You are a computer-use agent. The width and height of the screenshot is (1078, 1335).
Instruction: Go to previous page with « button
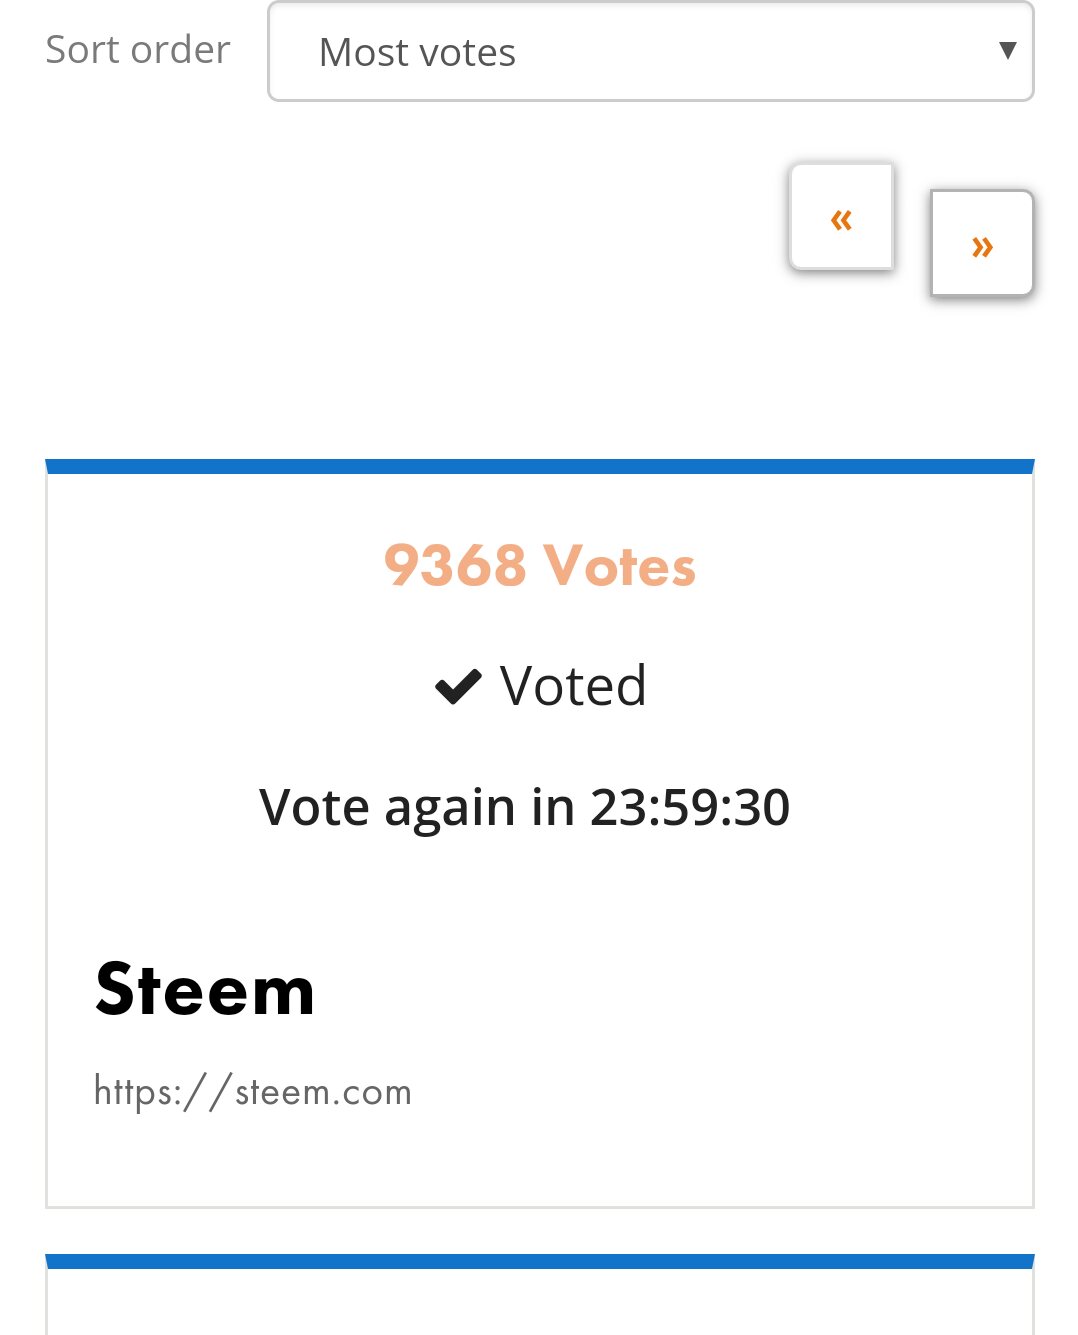click(x=841, y=217)
